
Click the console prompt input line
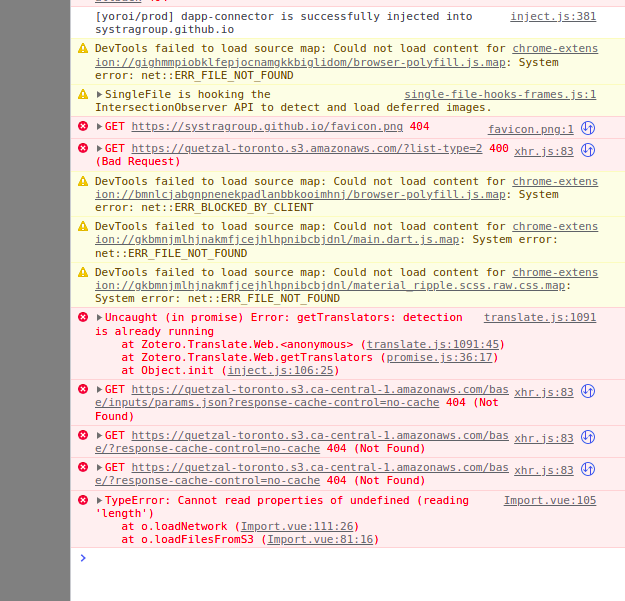(347, 558)
